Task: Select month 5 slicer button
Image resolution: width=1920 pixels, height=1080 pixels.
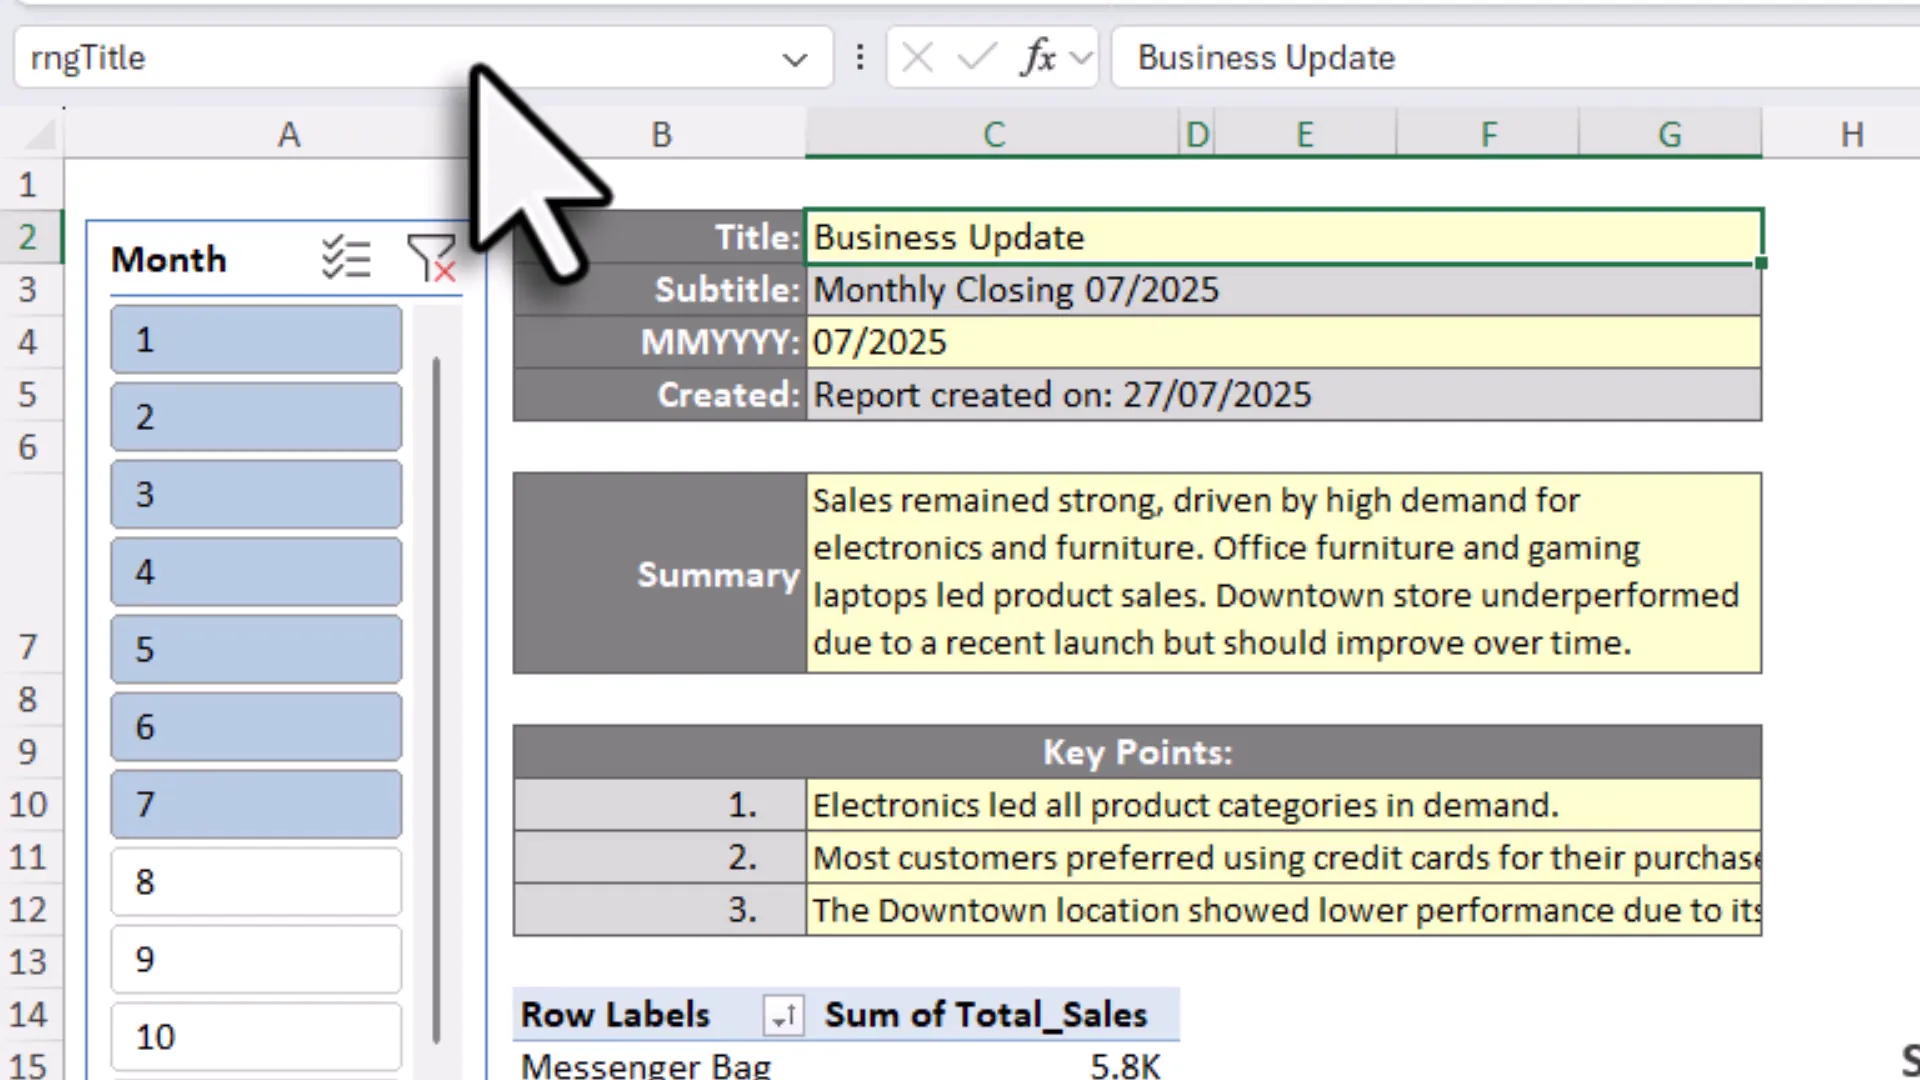Action: [x=255, y=649]
